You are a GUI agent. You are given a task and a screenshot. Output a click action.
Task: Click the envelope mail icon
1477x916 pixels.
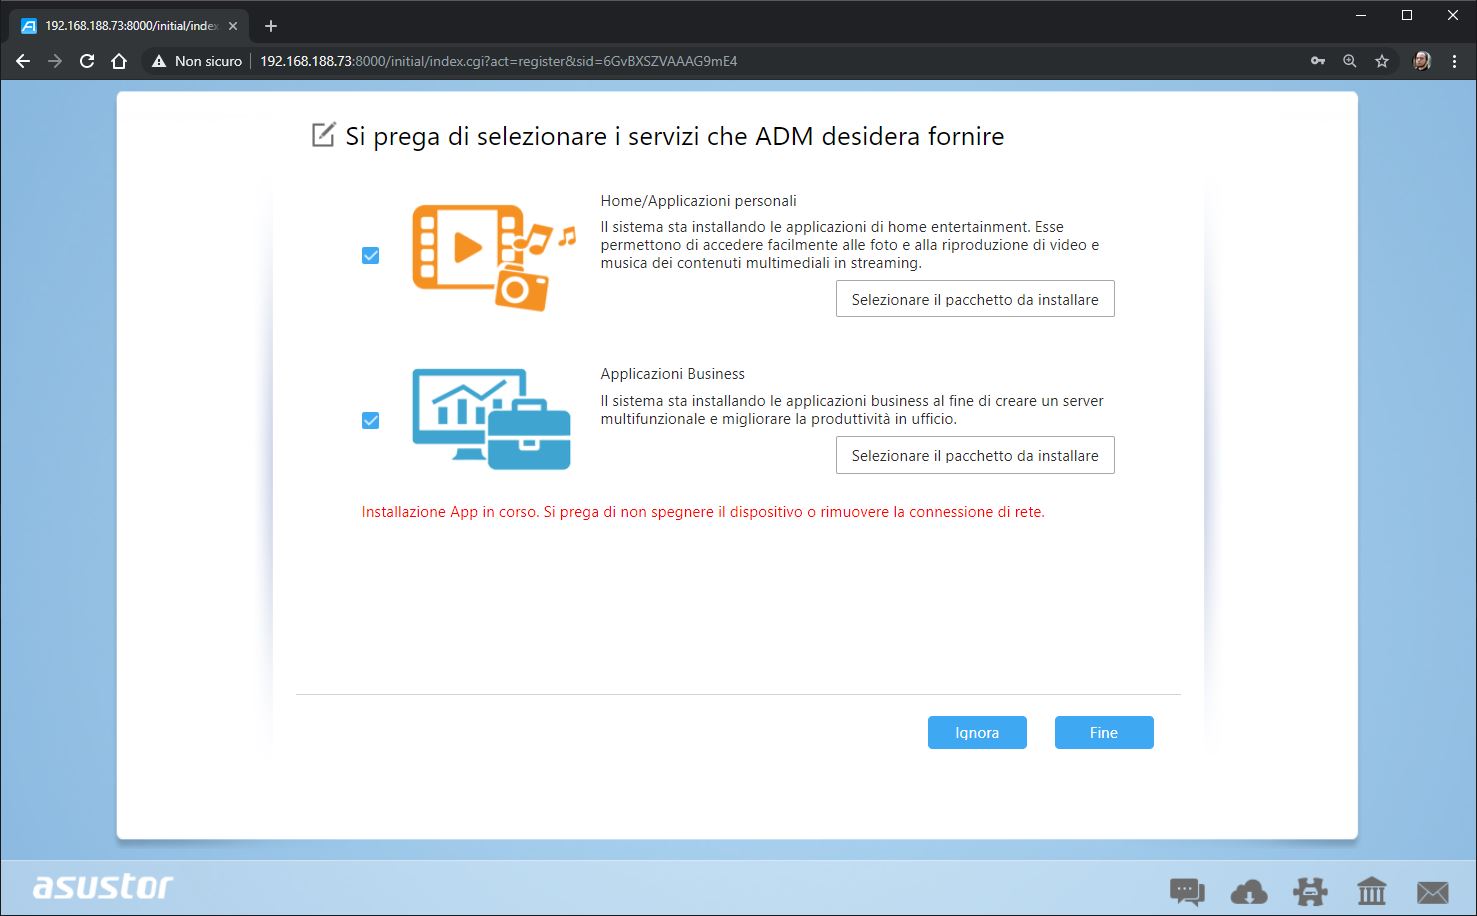[x=1432, y=890]
